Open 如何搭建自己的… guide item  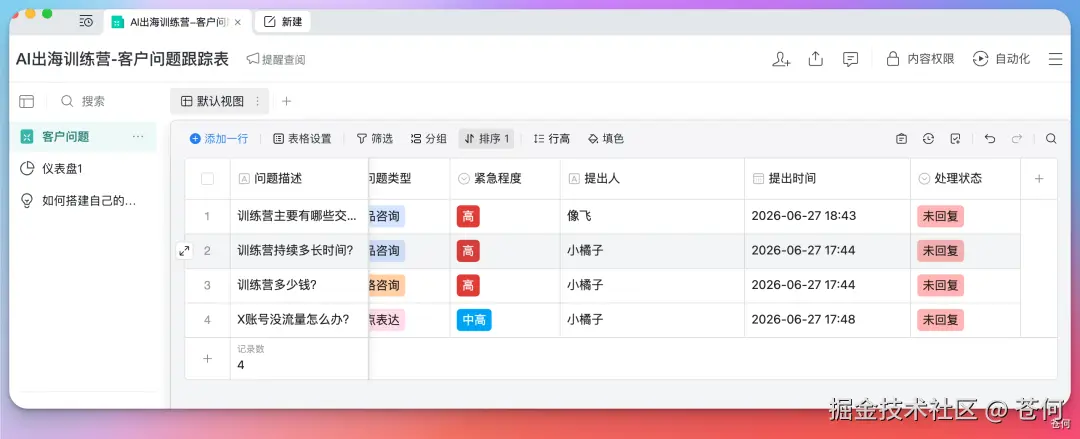(x=83, y=201)
